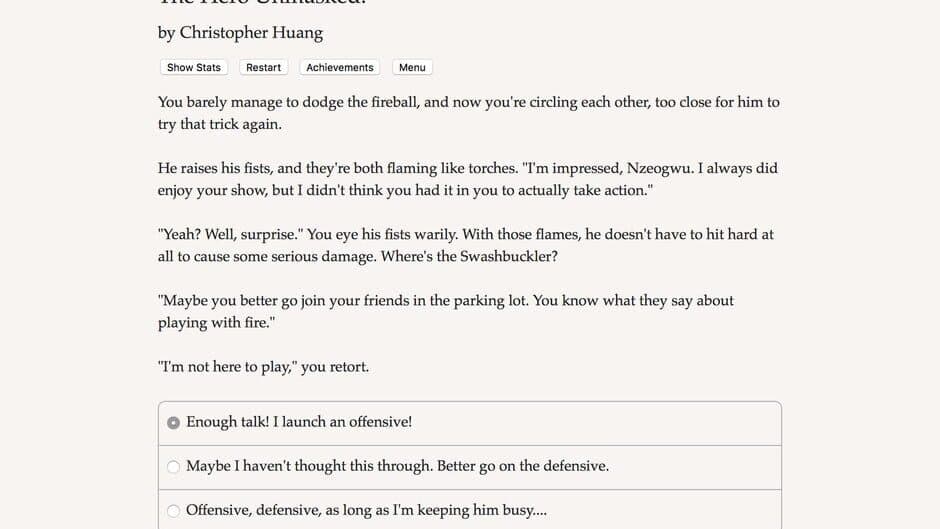The image size is (940, 529).
Task: Choose the "keeping him busy" radio button
Action: (x=174, y=511)
